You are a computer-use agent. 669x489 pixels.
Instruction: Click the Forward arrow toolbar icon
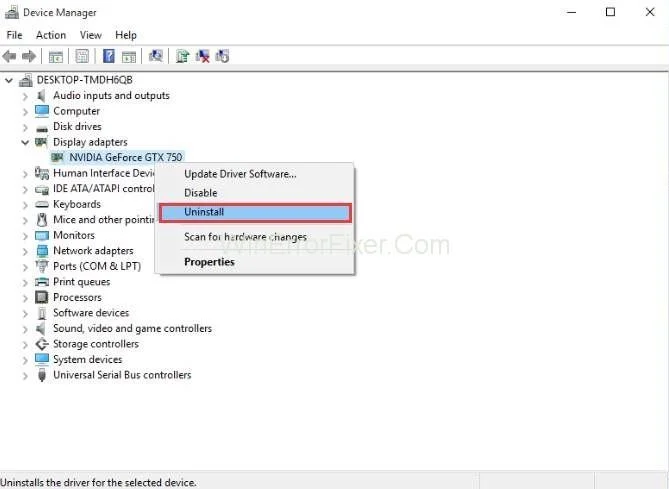coord(29,56)
